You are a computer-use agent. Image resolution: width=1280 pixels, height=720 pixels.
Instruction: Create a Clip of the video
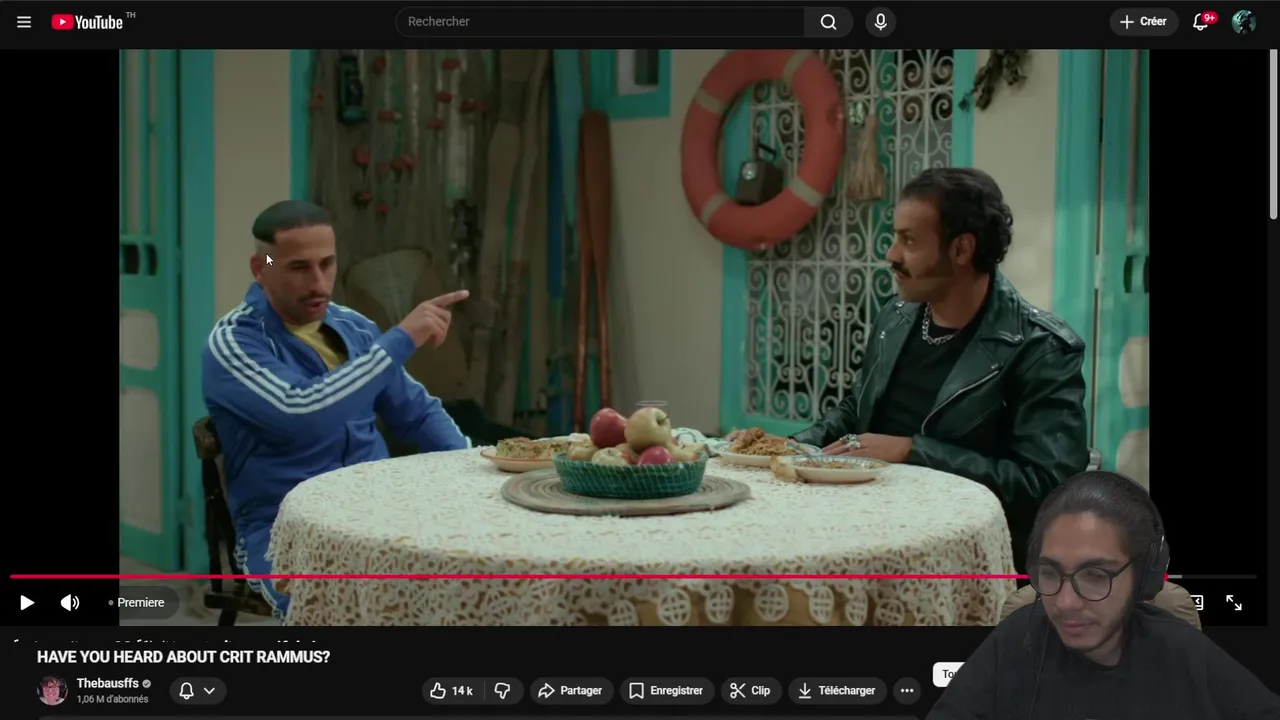coord(750,690)
